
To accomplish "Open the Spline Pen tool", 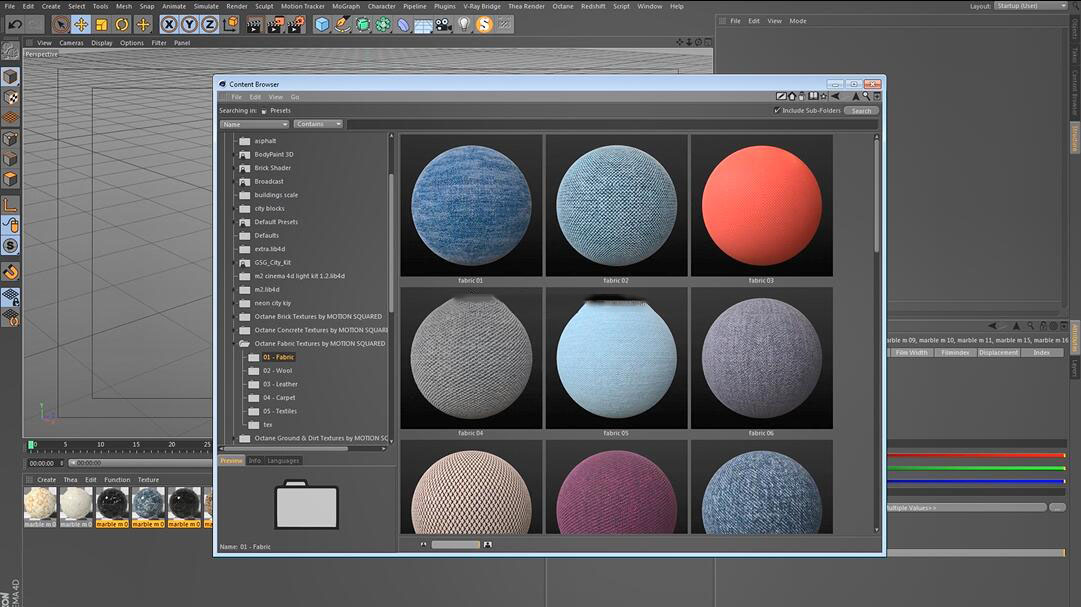I will 342,25.
